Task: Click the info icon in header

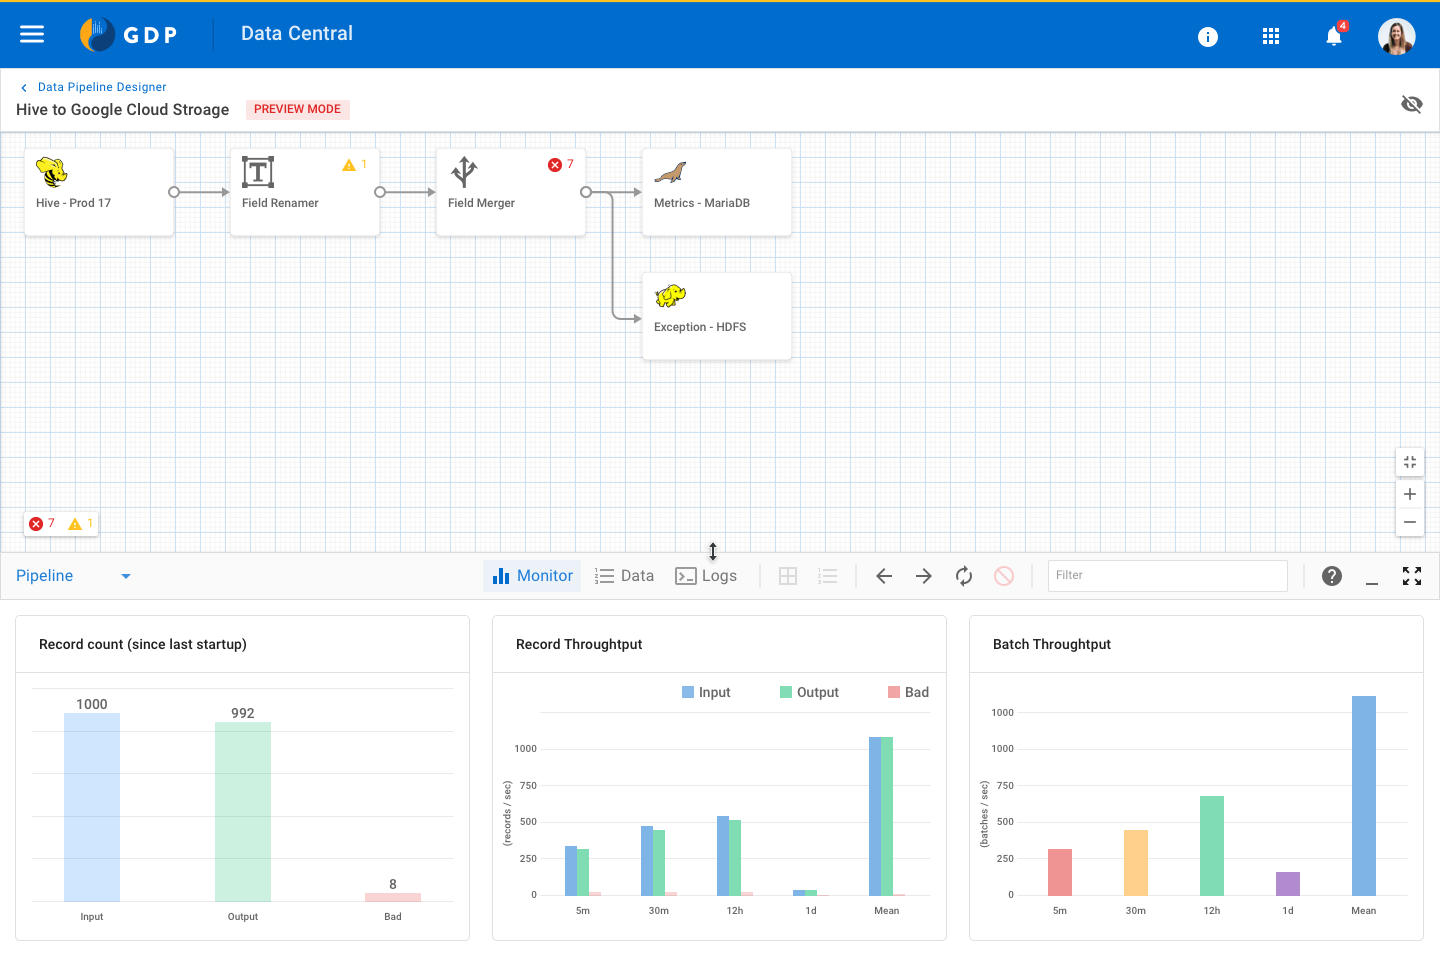Action: pos(1208,37)
